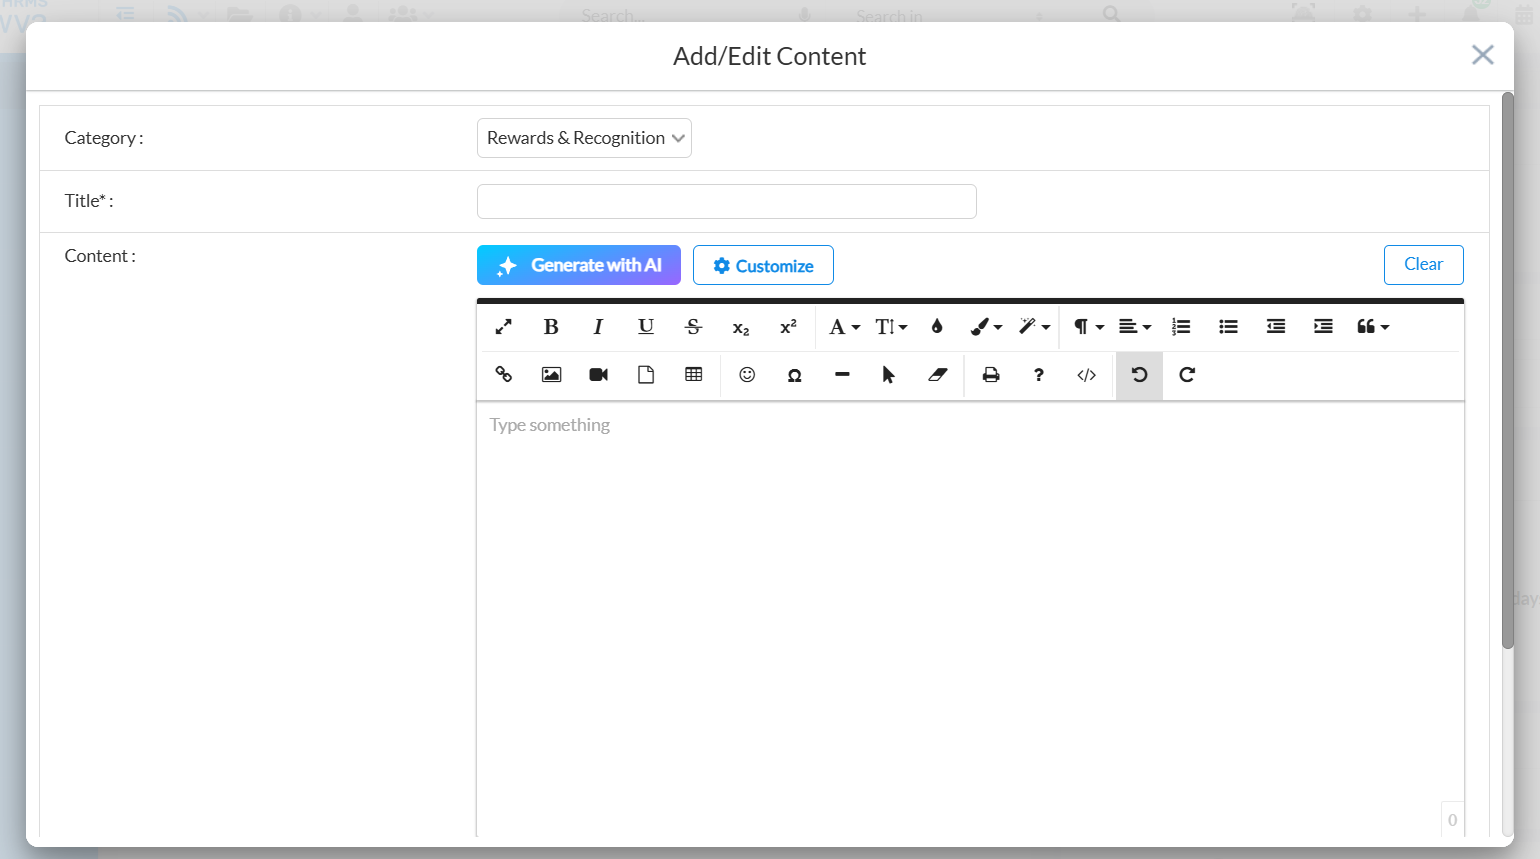Open the text color droplet picker
Image resolution: width=1540 pixels, height=859 pixels.
(x=937, y=327)
